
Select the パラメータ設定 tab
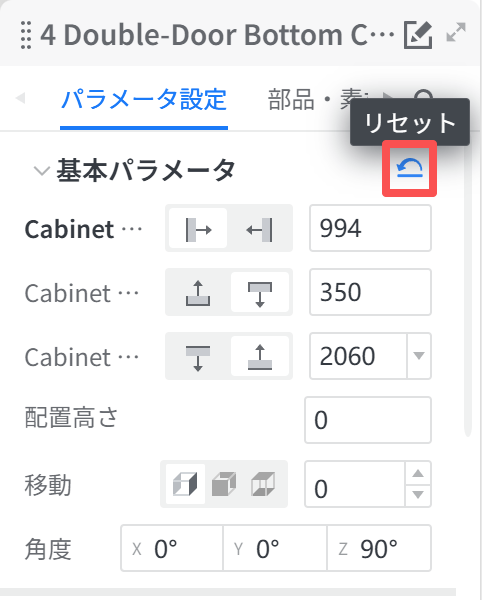pos(144,99)
